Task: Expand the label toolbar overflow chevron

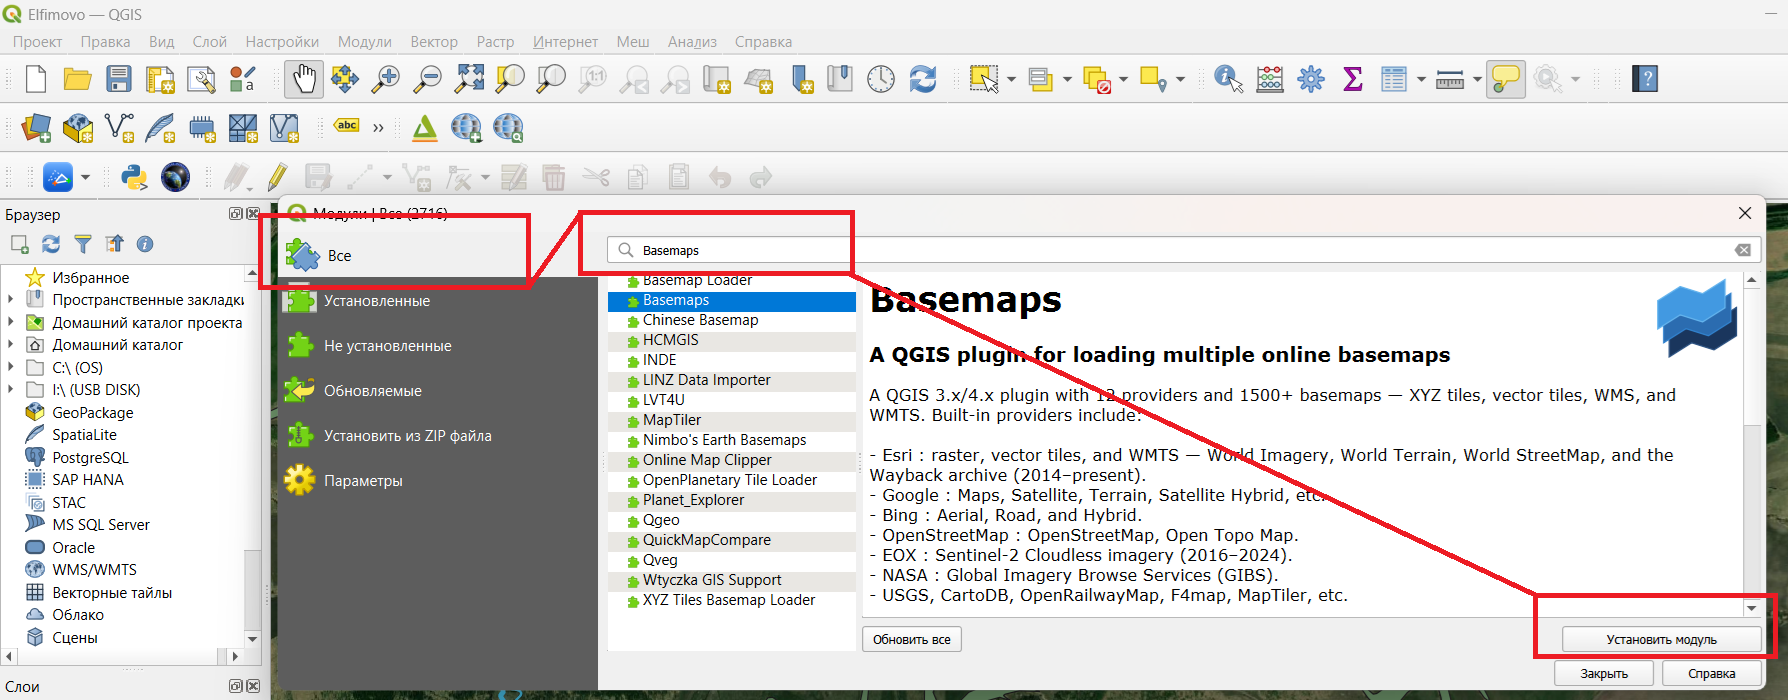Action: pos(378,128)
